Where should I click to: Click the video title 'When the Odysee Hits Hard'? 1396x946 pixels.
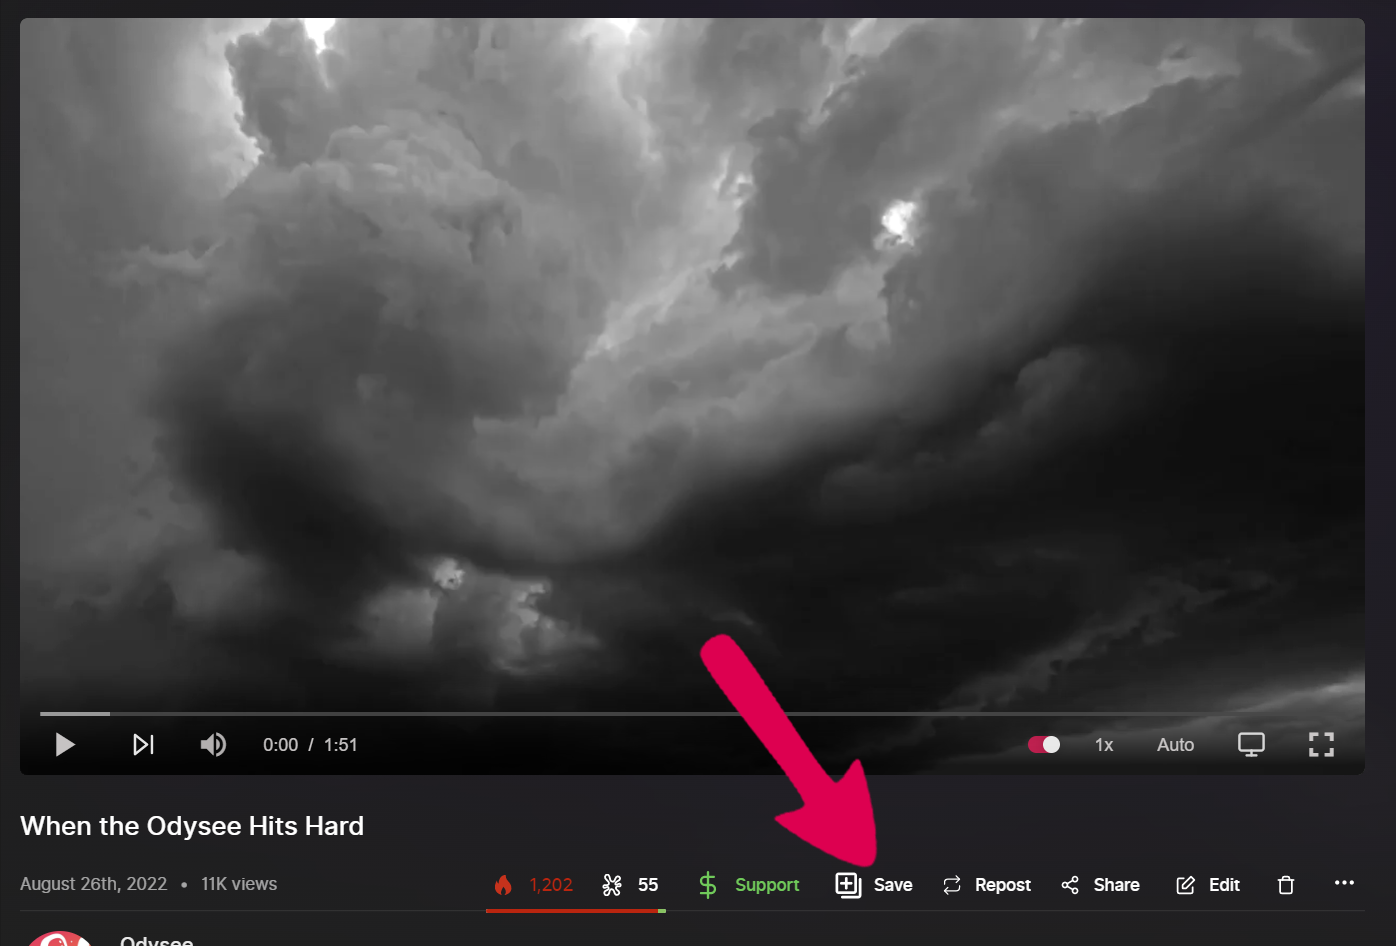[x=192, y=826]
